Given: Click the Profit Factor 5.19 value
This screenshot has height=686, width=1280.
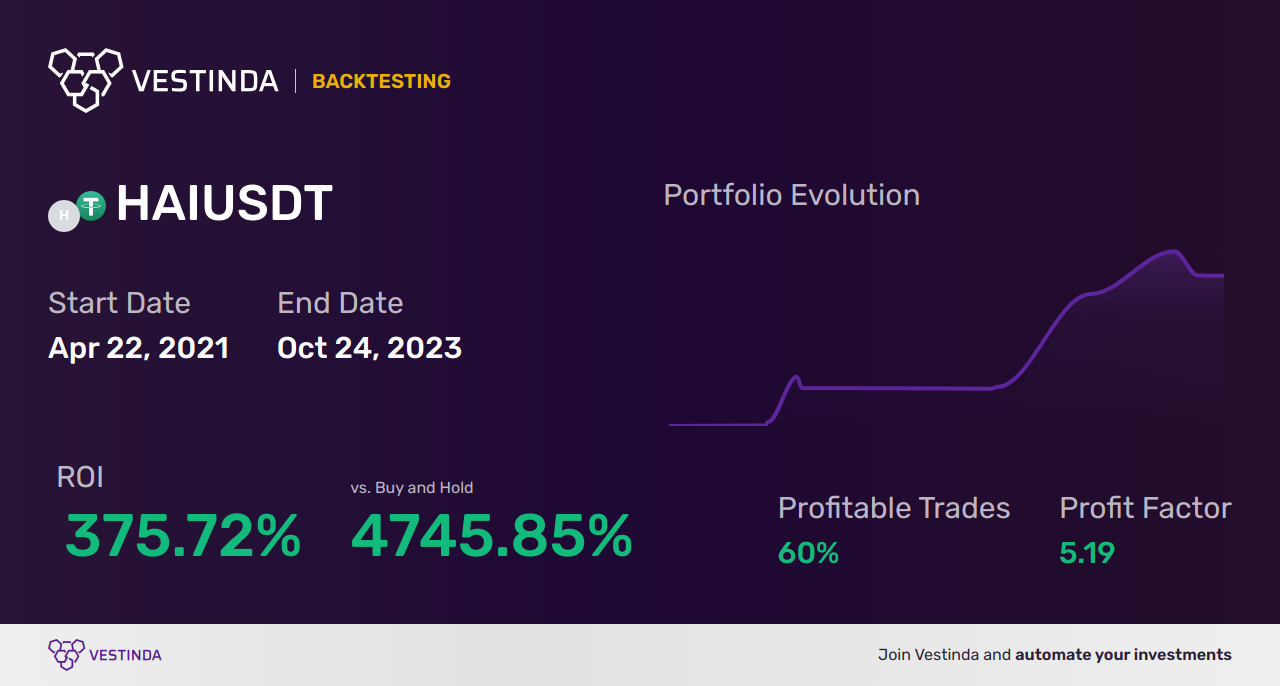Looking at the screenshot, I should coord(1087,553).
